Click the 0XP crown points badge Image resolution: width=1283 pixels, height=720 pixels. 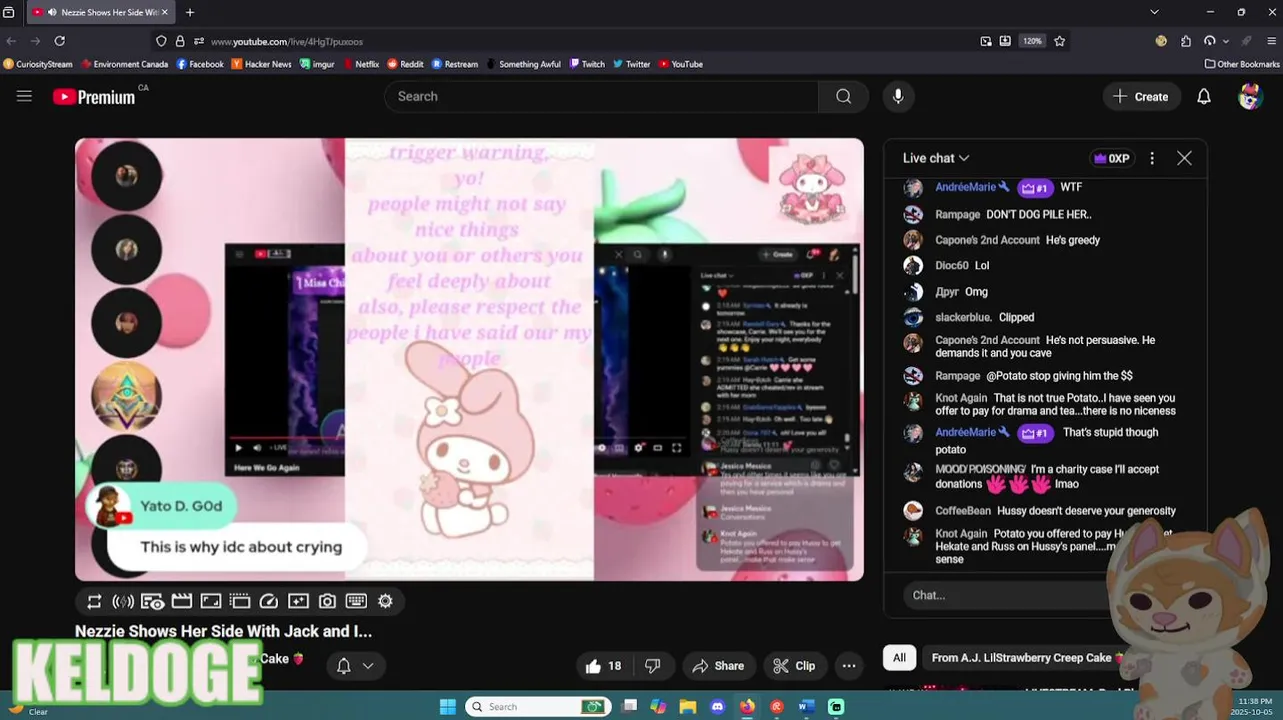1111,158
